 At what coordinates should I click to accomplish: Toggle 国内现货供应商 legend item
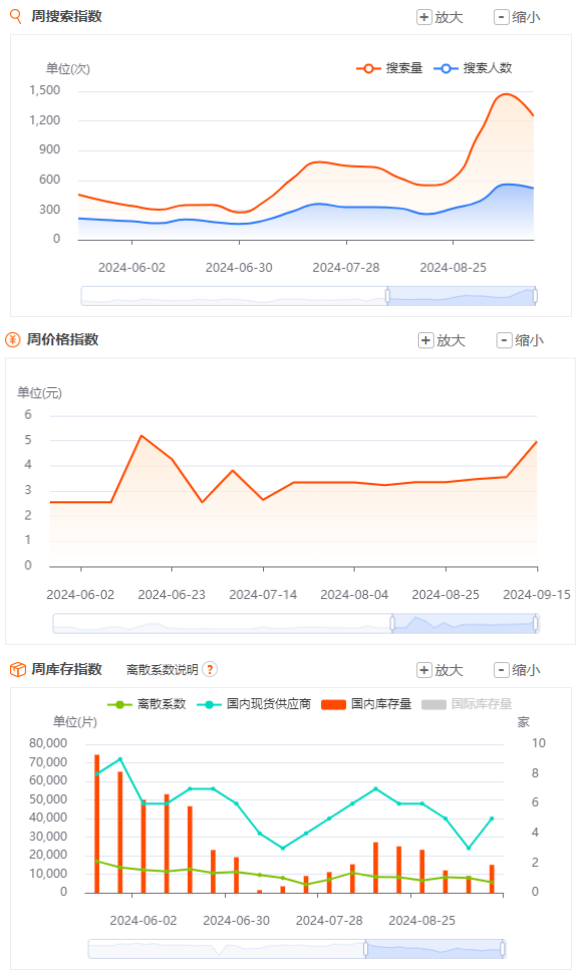point(254,704)
